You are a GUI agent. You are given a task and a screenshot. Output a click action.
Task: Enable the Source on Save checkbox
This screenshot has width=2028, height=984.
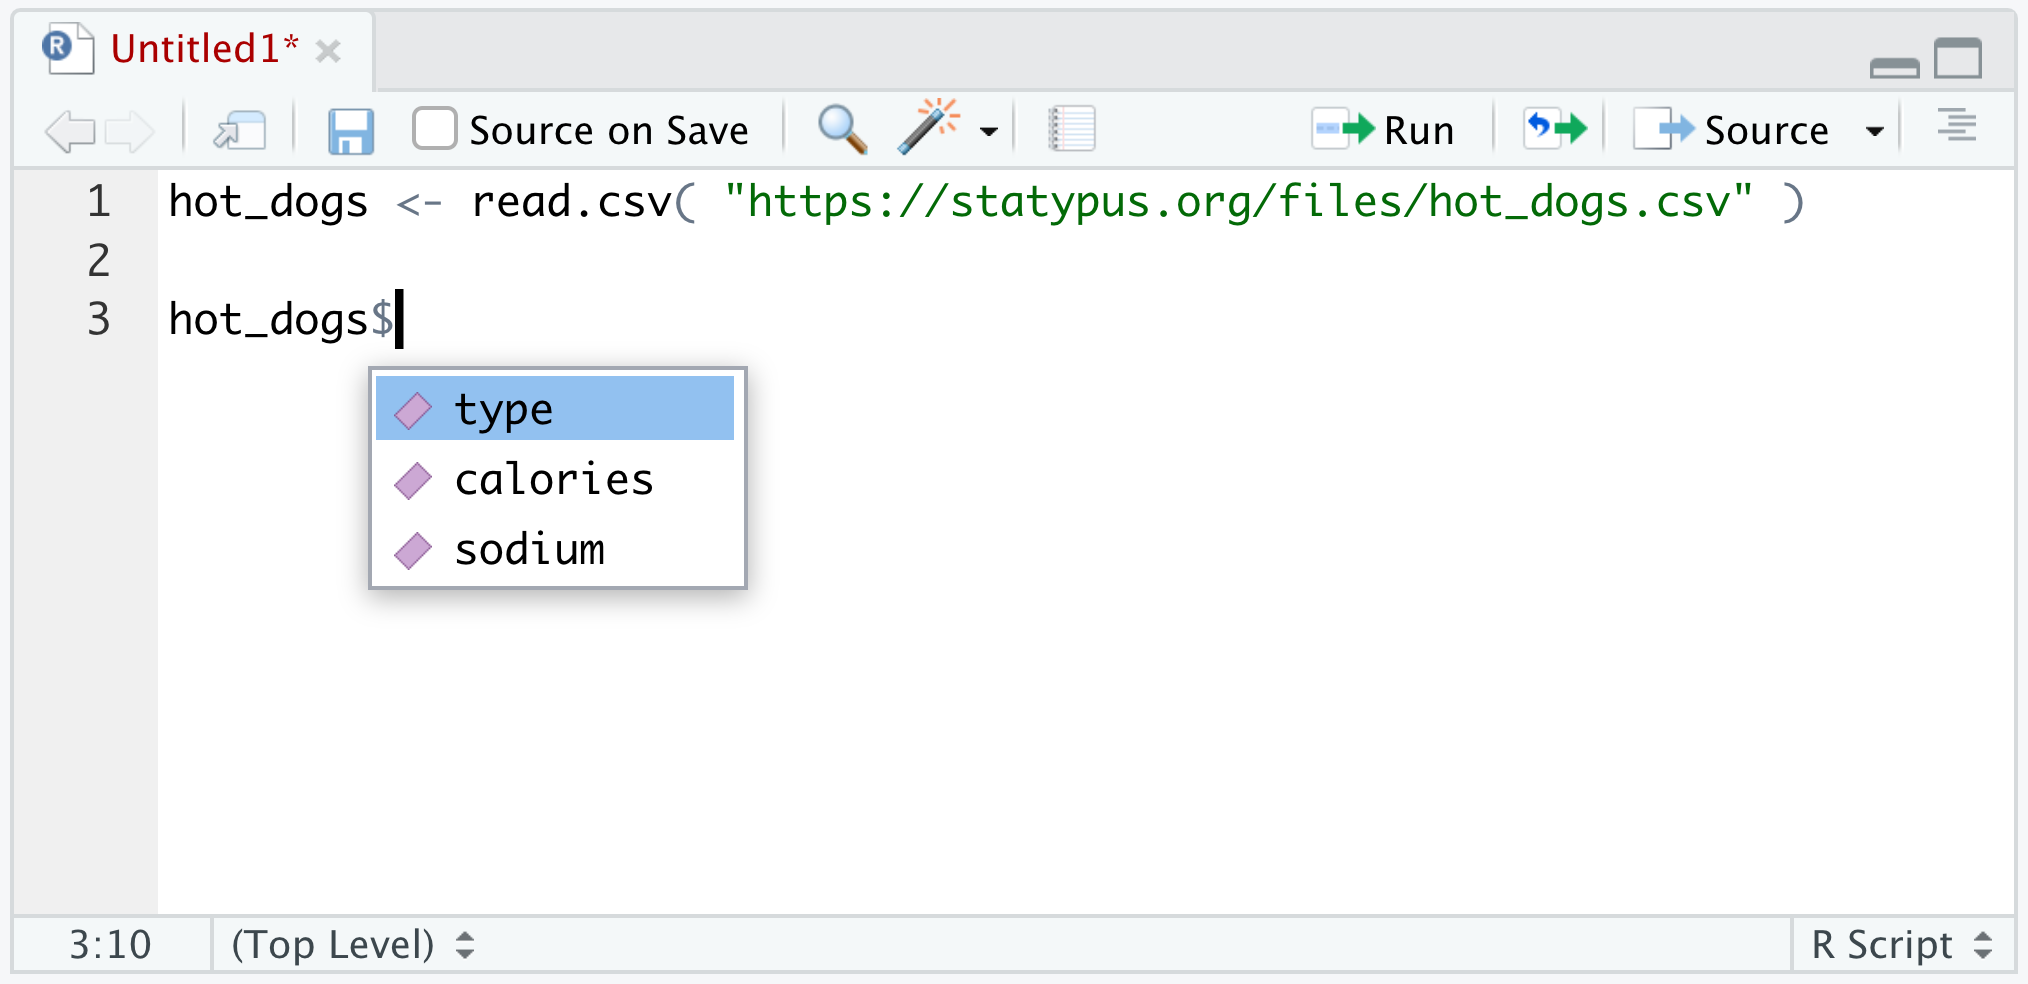pos(435,129)
